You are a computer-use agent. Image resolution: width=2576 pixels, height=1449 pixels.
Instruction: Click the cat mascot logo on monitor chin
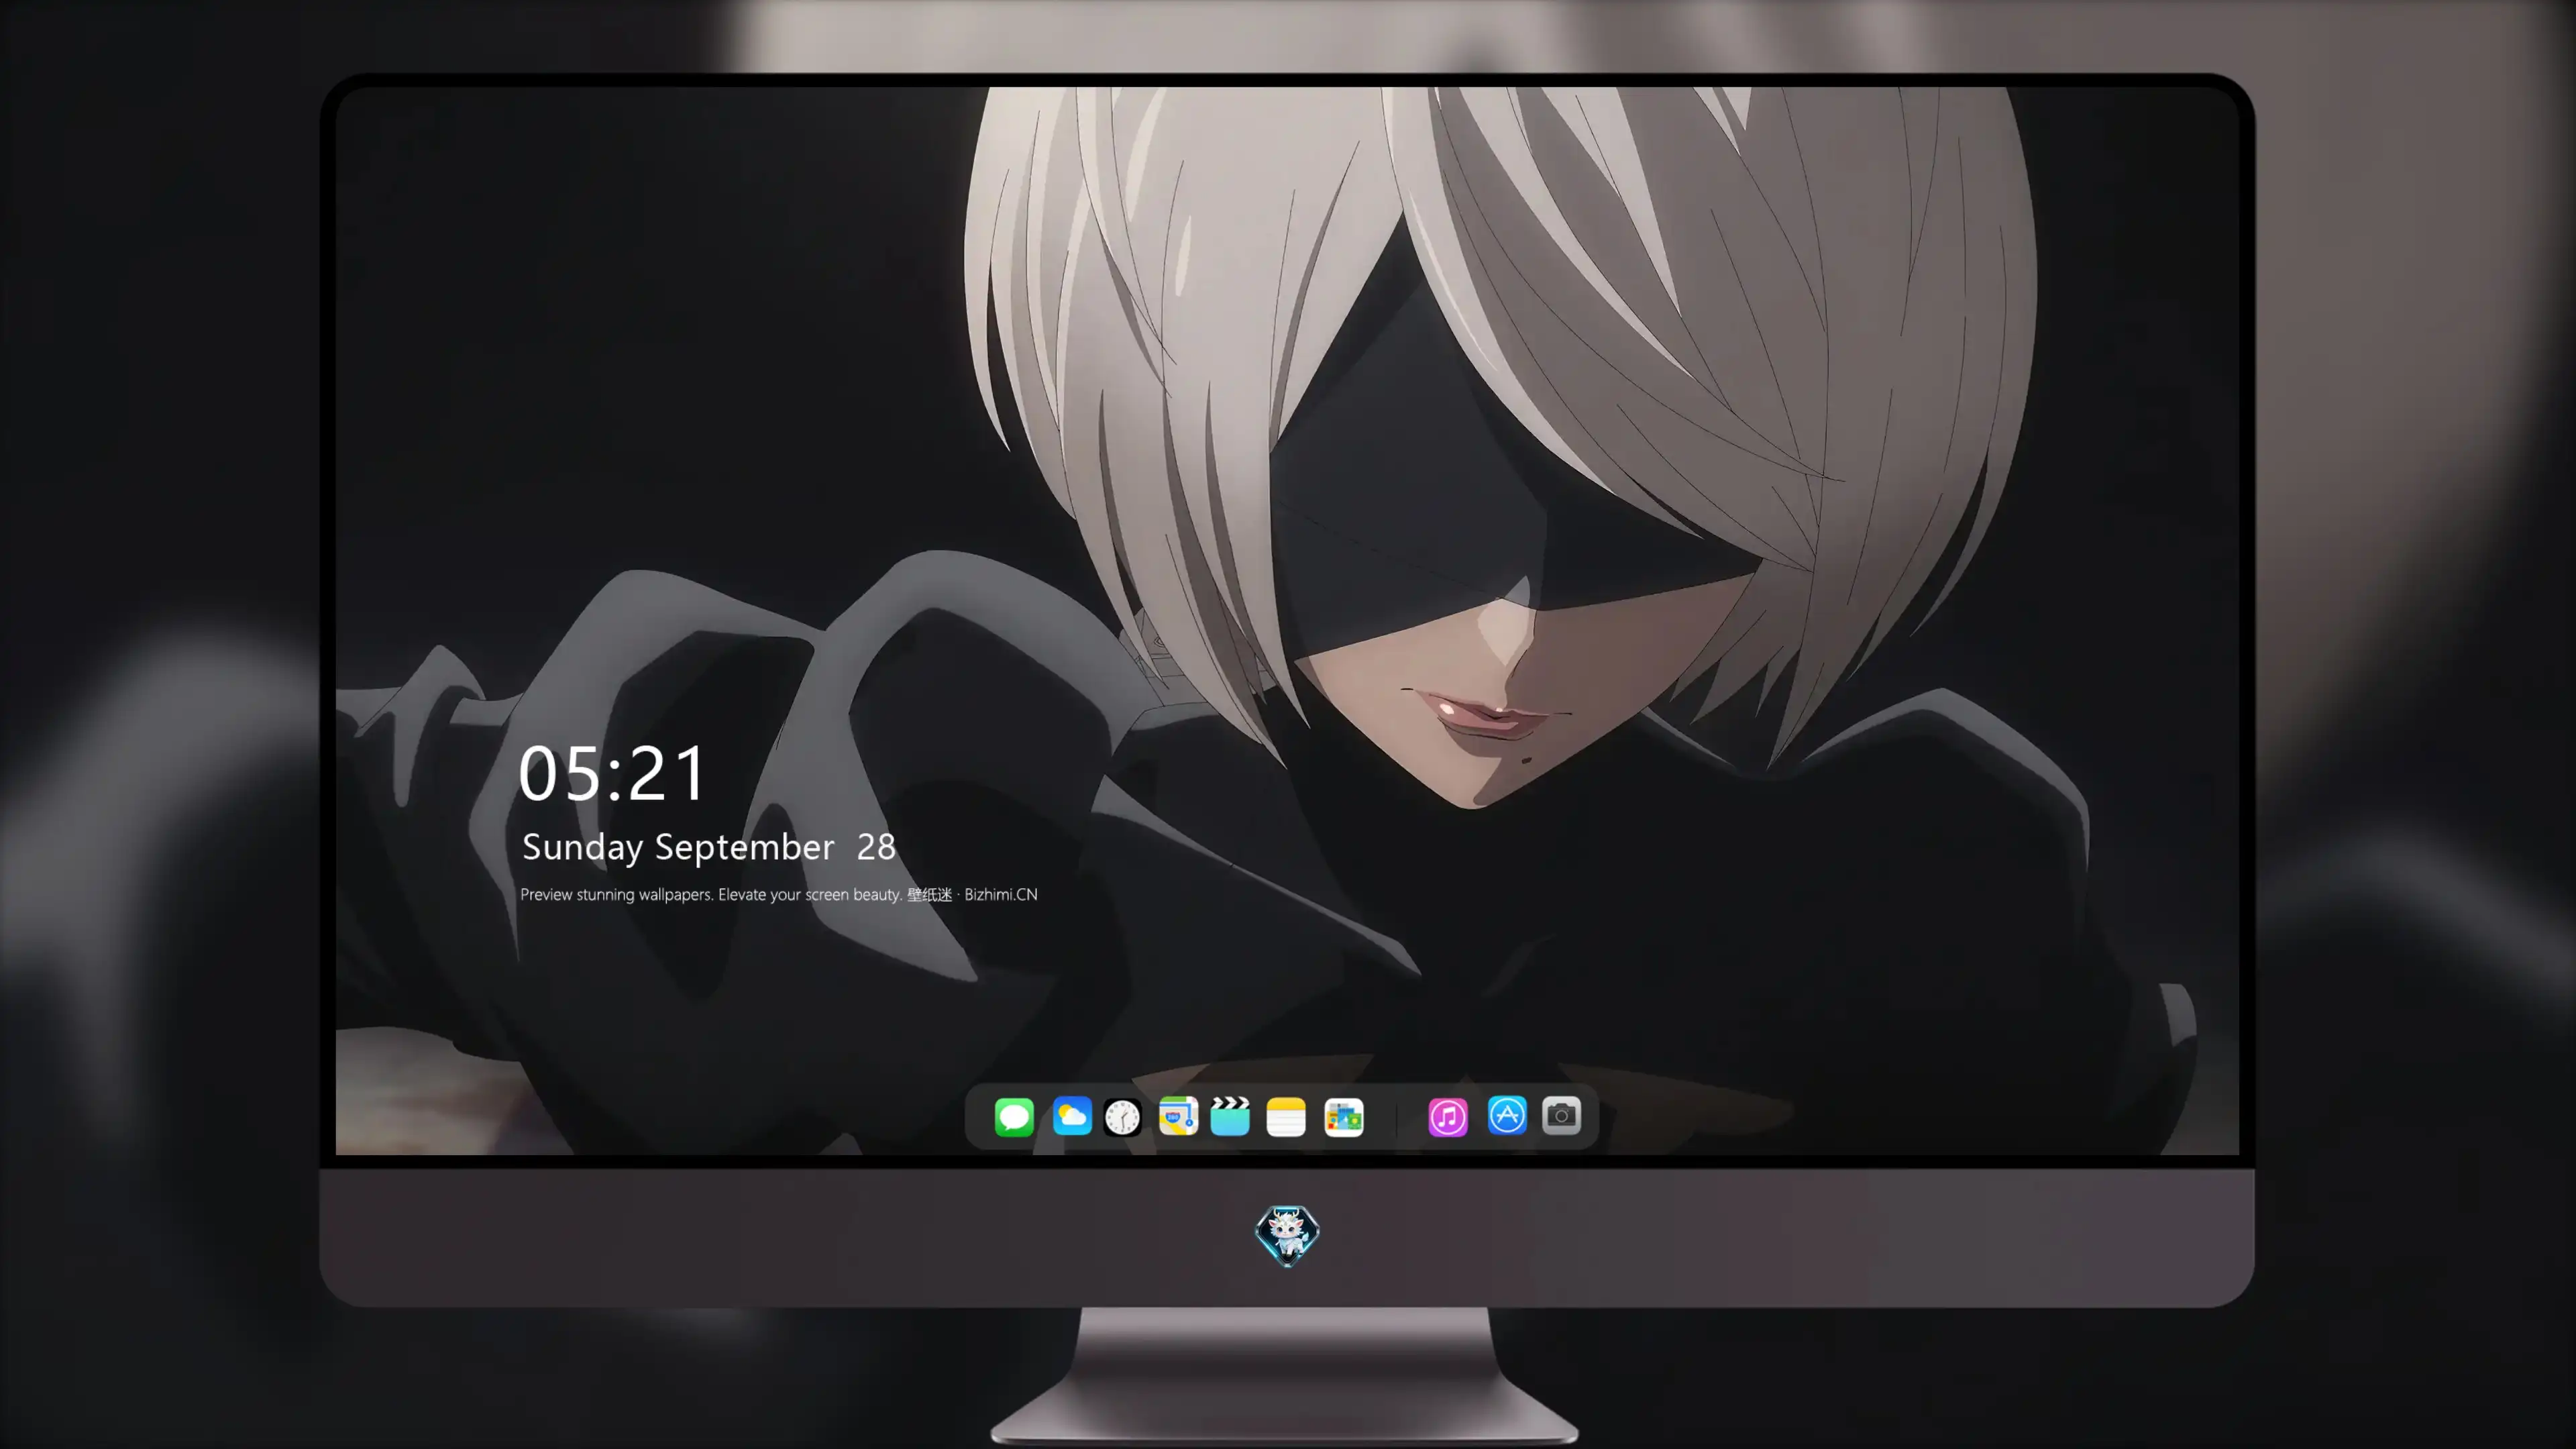pyautogui.click(x=1287, y=1236)
